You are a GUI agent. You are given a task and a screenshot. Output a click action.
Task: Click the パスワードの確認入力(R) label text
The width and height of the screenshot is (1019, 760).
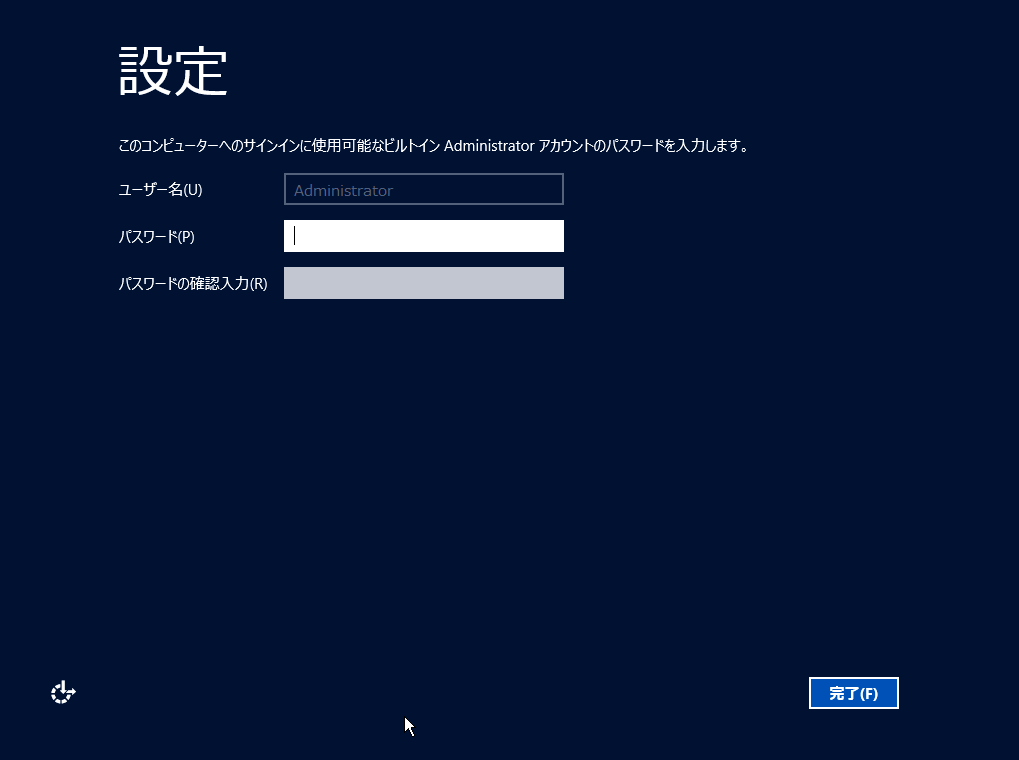[x=193, y=283]
